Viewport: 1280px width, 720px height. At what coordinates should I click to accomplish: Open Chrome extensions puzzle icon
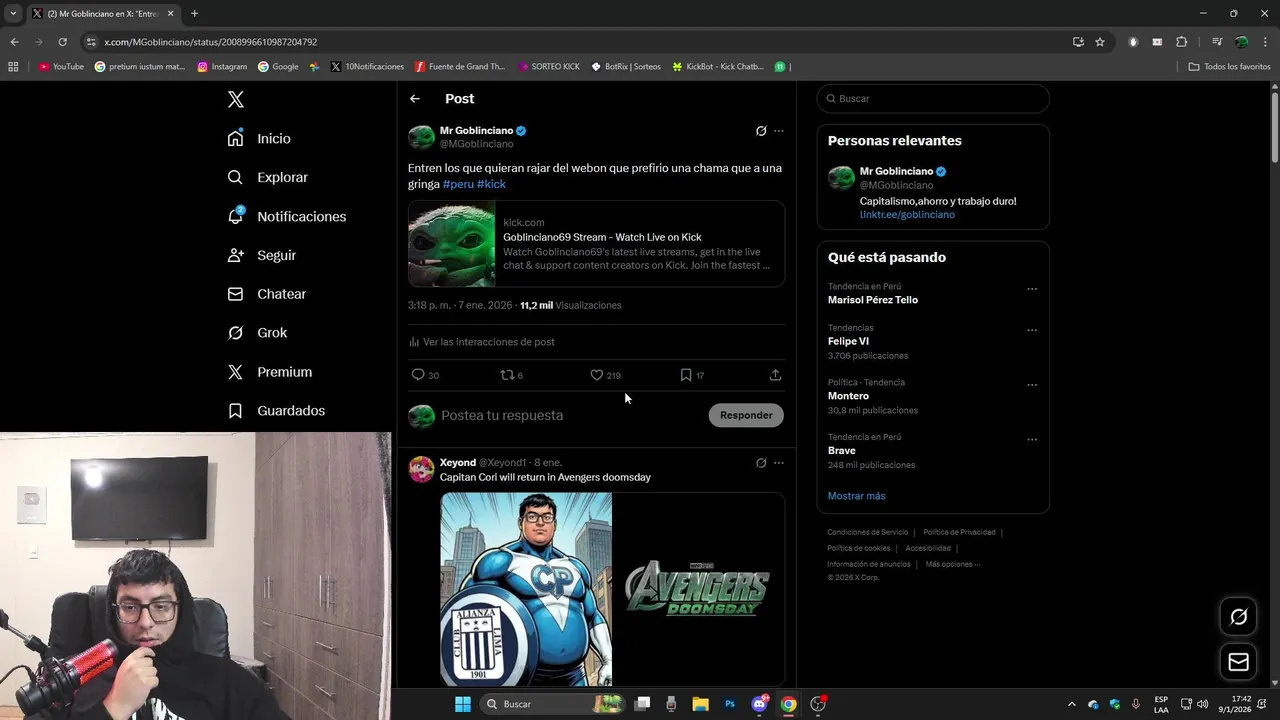point(1182,42)
